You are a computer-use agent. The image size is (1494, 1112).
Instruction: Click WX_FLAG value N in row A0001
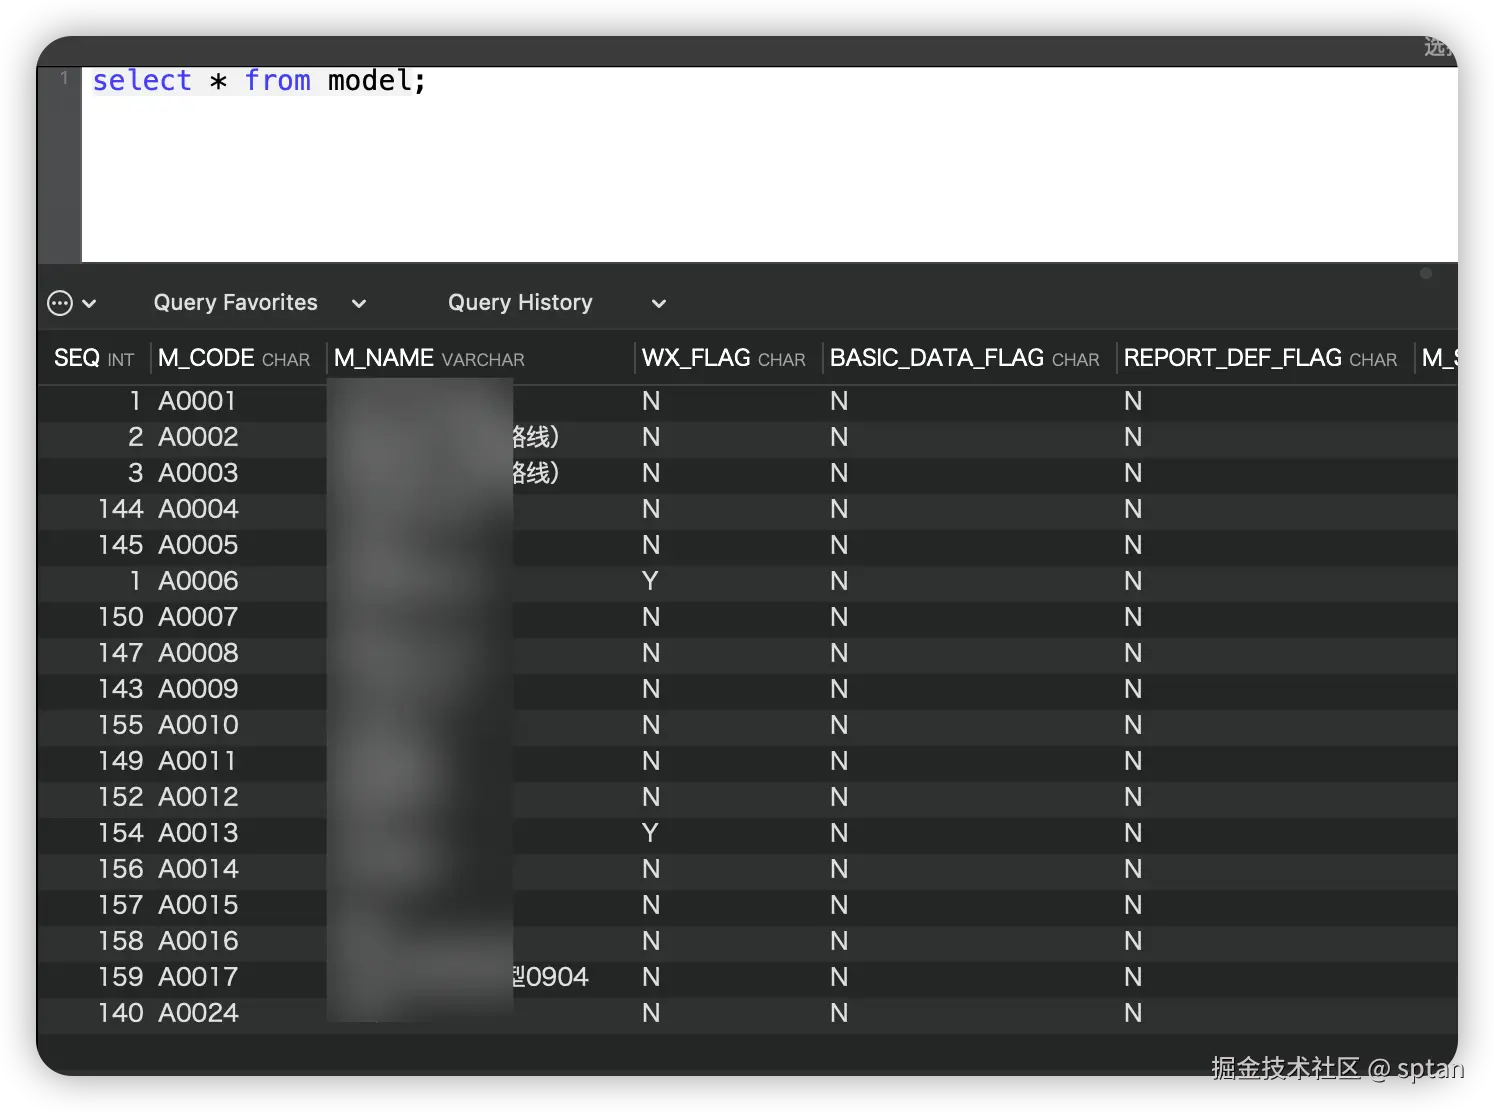point(651,401)
